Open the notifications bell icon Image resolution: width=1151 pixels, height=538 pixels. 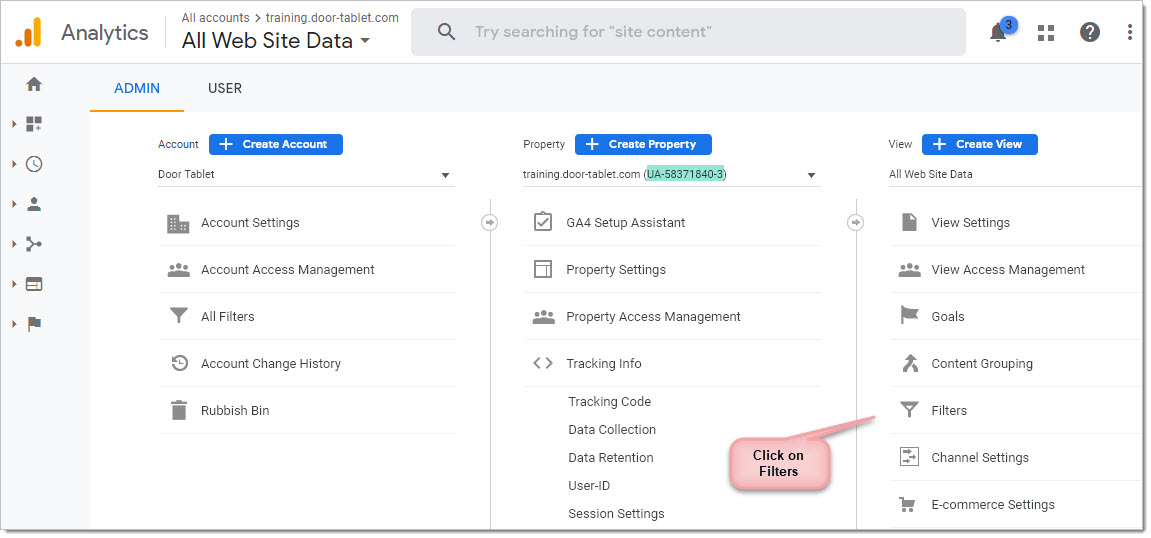point(998,32)
